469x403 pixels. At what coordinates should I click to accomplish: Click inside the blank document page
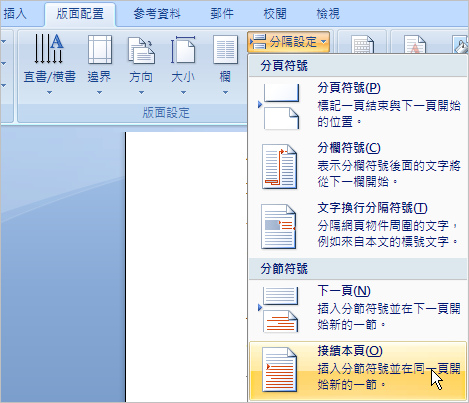(x=187, y=267)
